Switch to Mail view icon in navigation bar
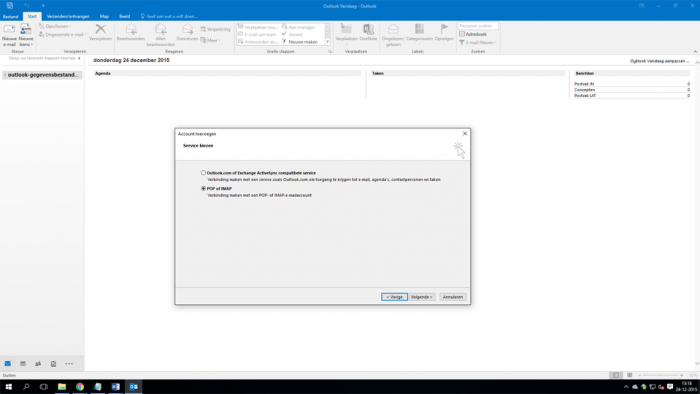 (8, 364)
